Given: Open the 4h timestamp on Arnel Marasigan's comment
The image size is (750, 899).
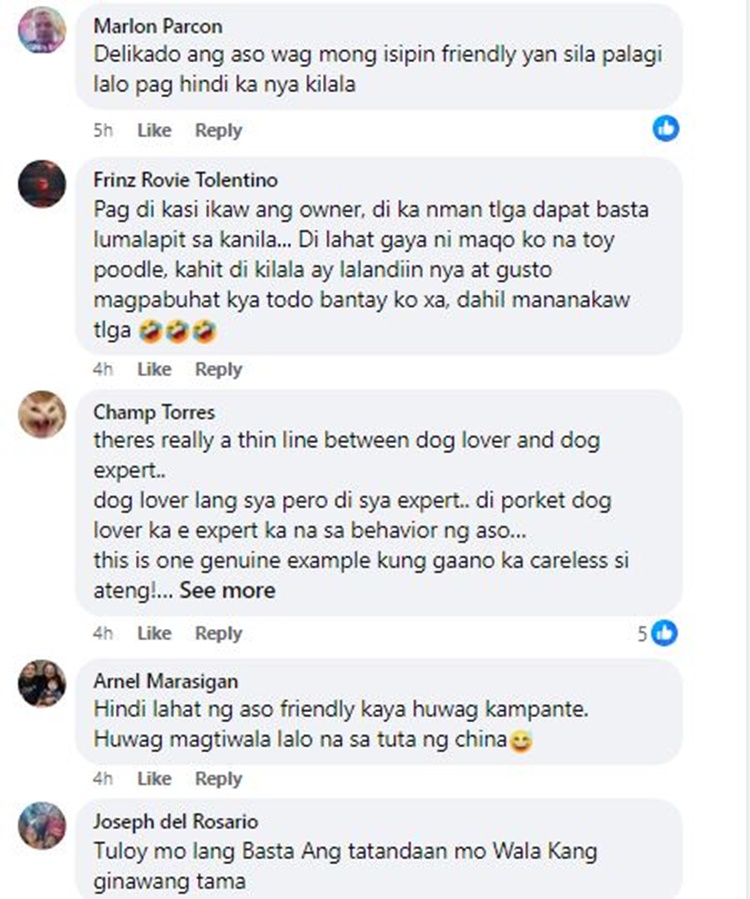Looking at the screenshot, I should click(103, 779).
